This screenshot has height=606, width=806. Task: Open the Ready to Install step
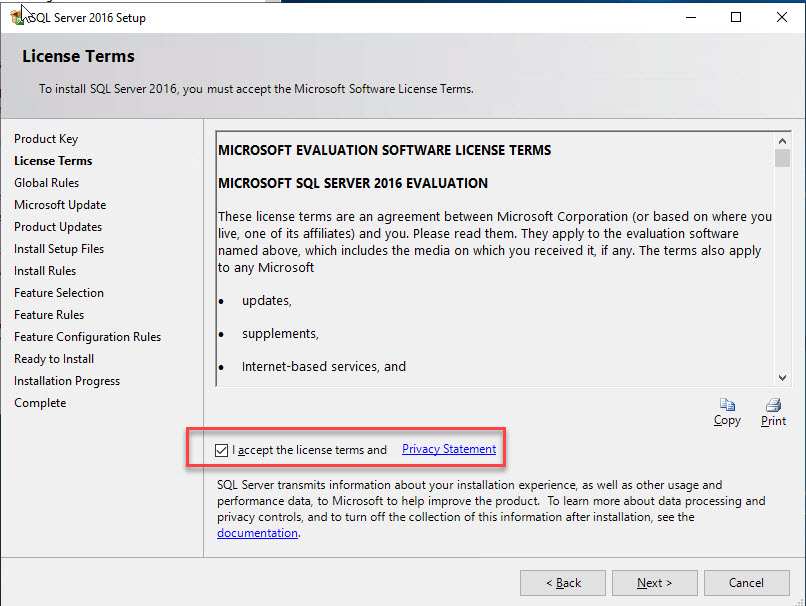tap(53, 358)
